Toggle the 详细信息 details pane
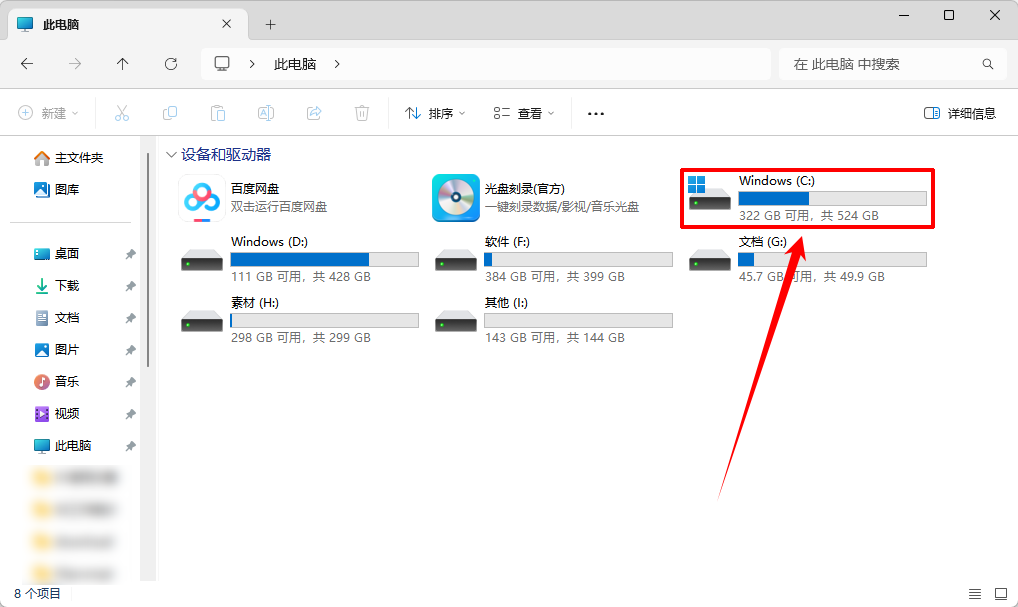Screen dimensions: 1018x607 [960, 114]
